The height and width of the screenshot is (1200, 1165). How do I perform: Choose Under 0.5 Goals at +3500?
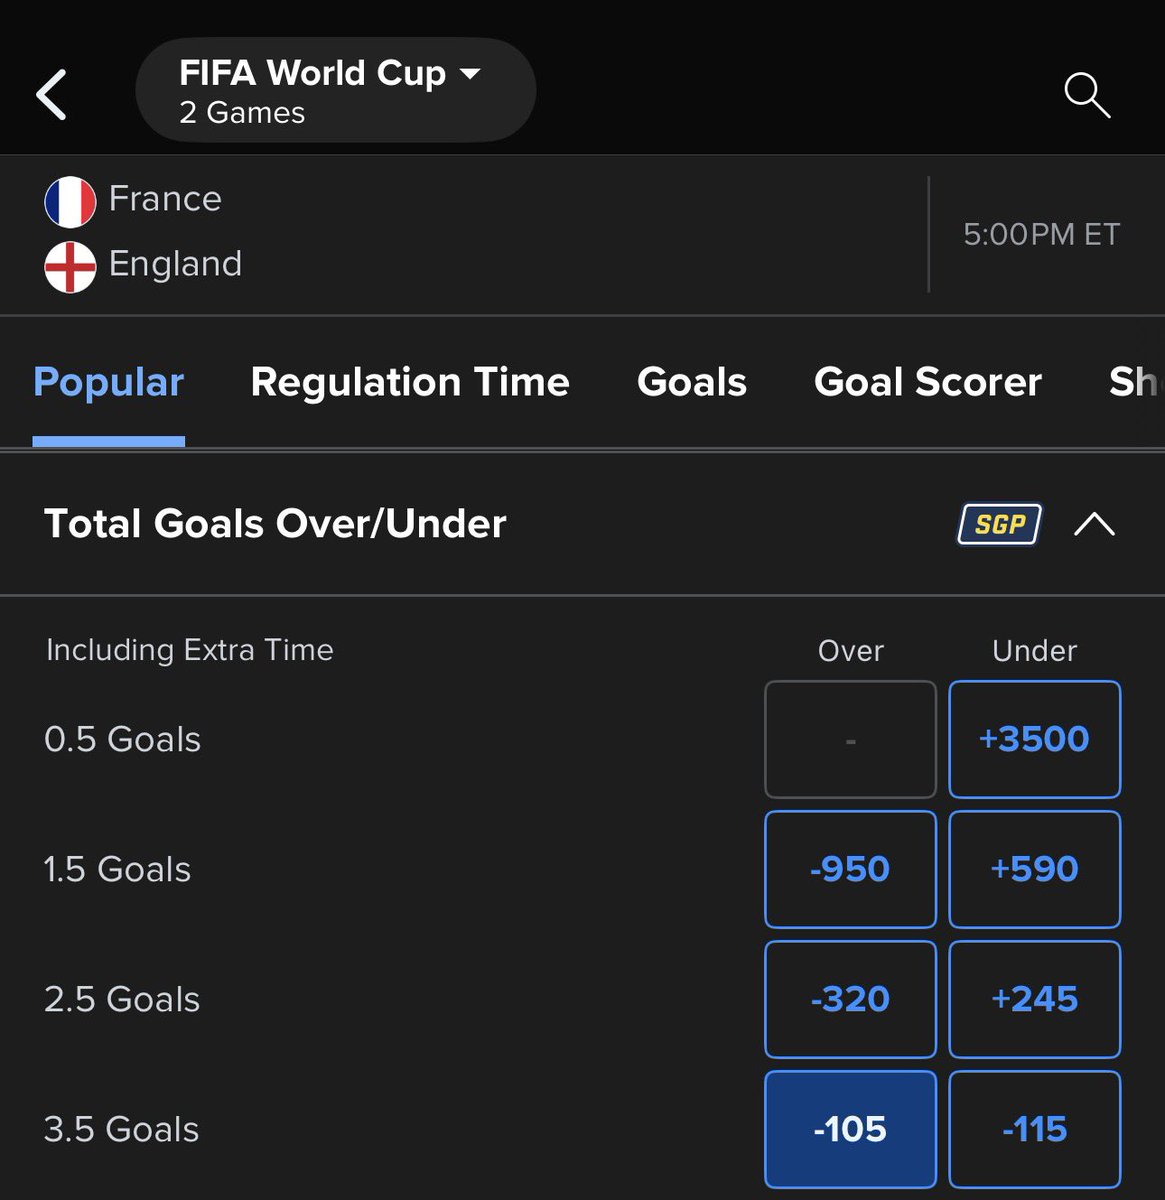click(1035, 739)
